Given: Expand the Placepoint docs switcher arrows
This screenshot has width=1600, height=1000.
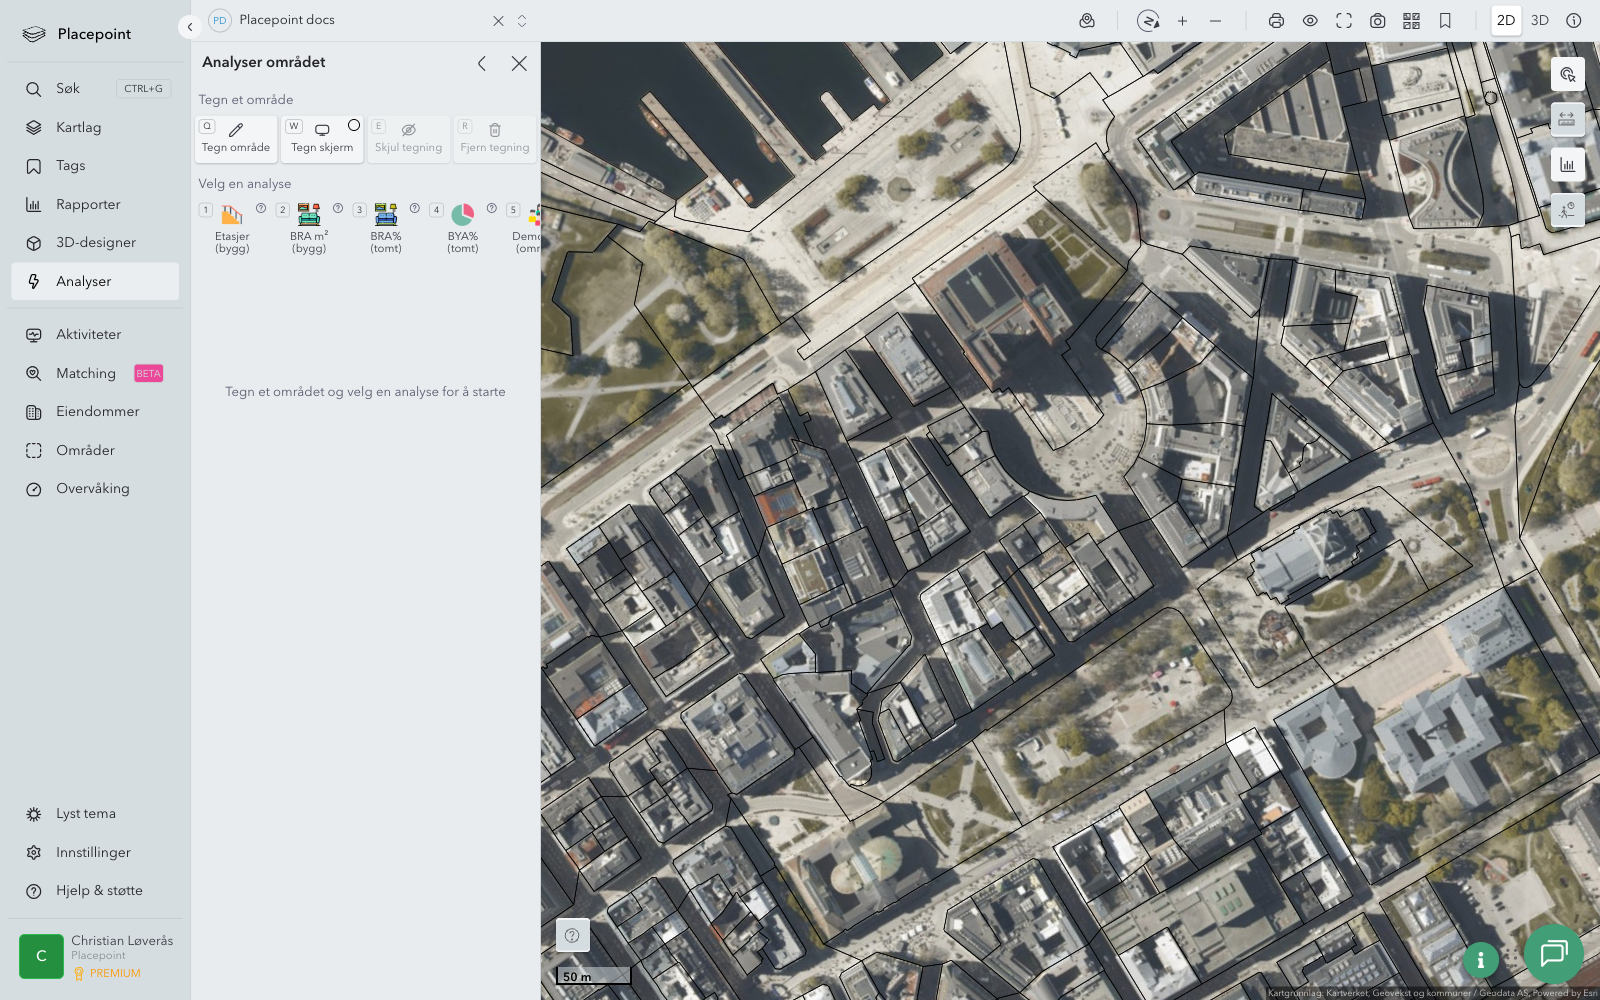Looking at the screenshot, I should point(522,21).
